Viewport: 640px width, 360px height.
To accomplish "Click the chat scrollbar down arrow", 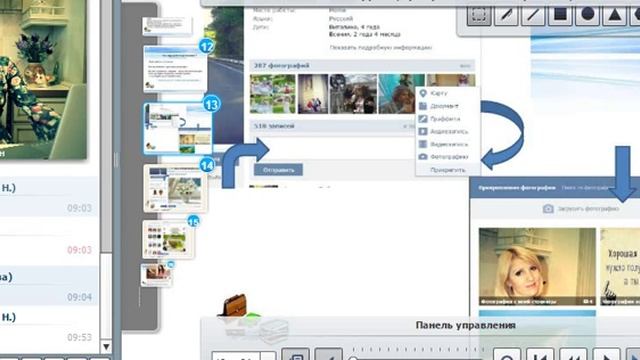I will coord(106,347).
